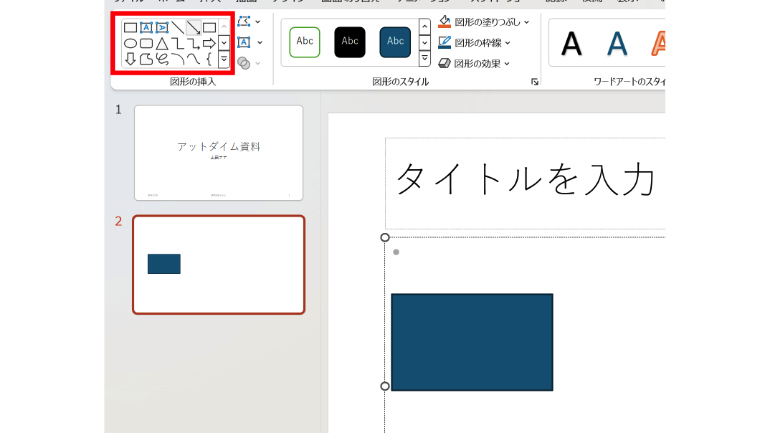The image size is (770, 433).
Task: Select the left brace shape
Action: point(209,59)
